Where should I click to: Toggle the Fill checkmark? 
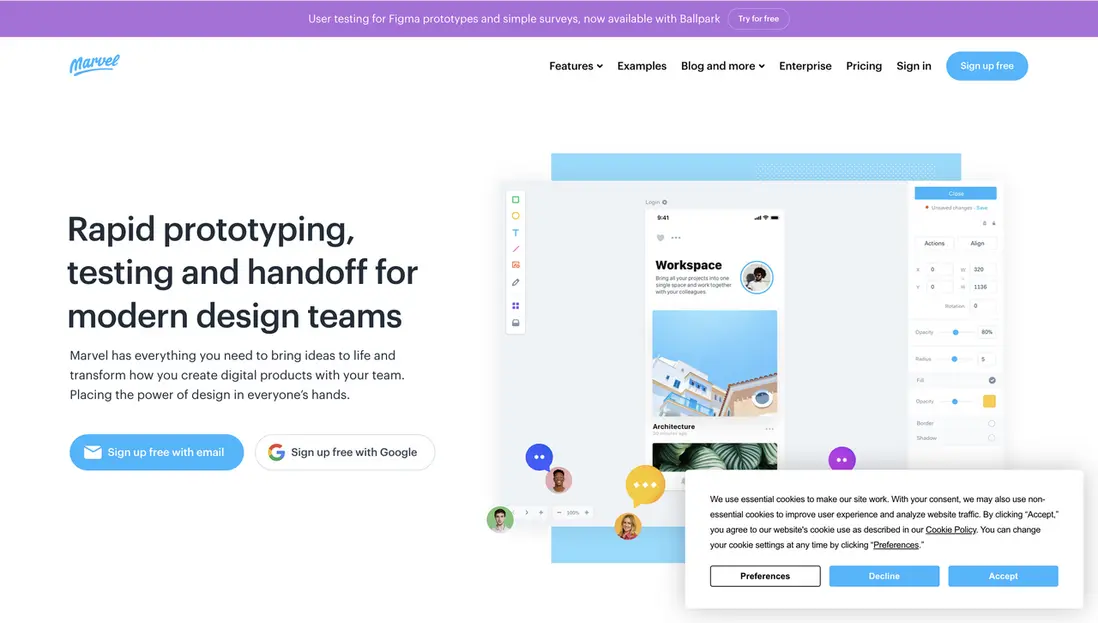992,380
